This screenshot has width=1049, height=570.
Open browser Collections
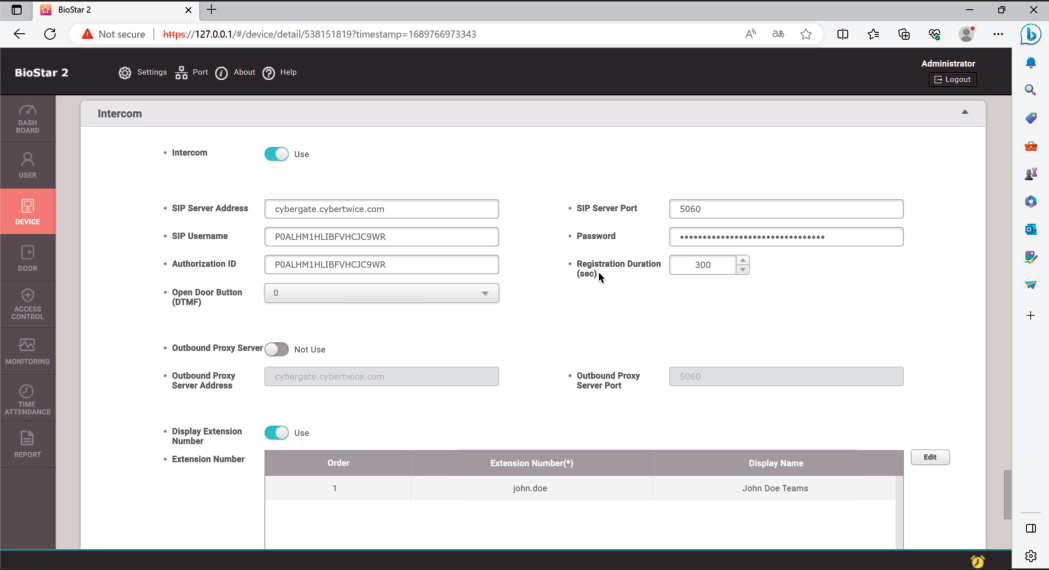coord(904,34)
